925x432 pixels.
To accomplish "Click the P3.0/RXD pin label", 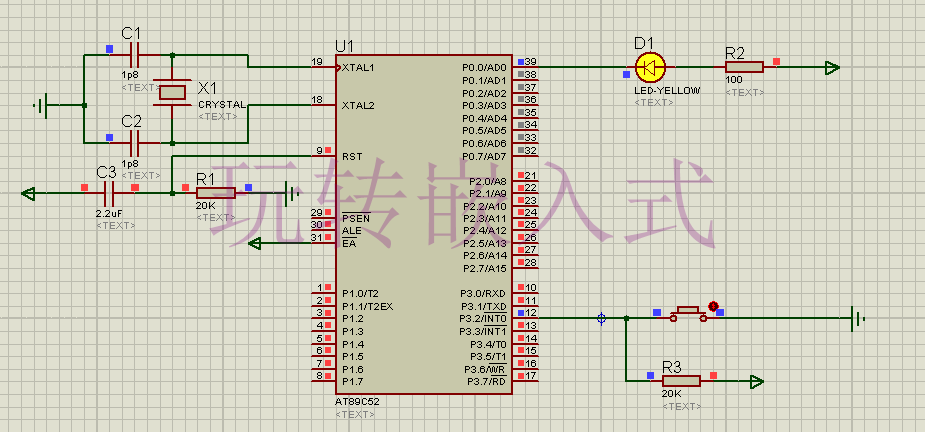I will pyautogui.click(x=483, y=293).
